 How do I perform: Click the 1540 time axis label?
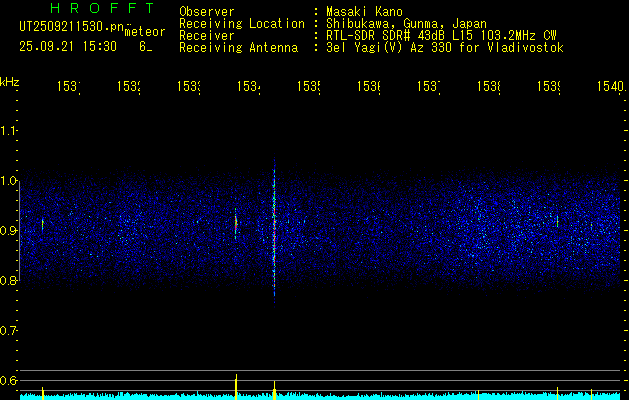tap(611, 86)
